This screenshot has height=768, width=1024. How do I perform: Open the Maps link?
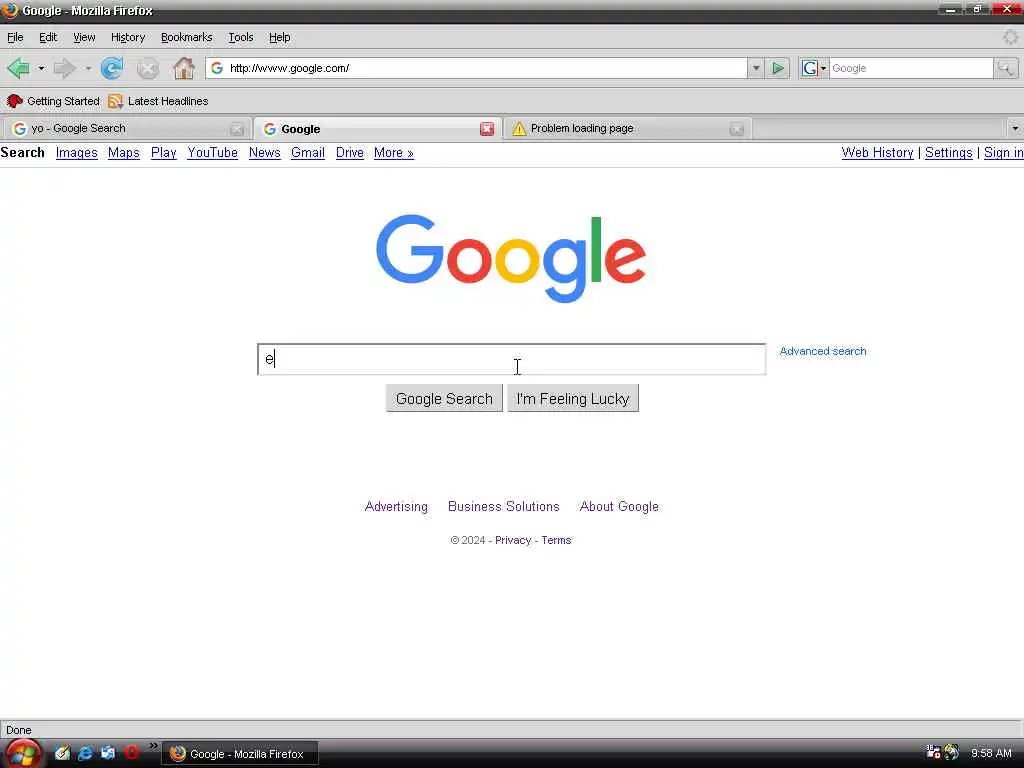tap(123, 153)
